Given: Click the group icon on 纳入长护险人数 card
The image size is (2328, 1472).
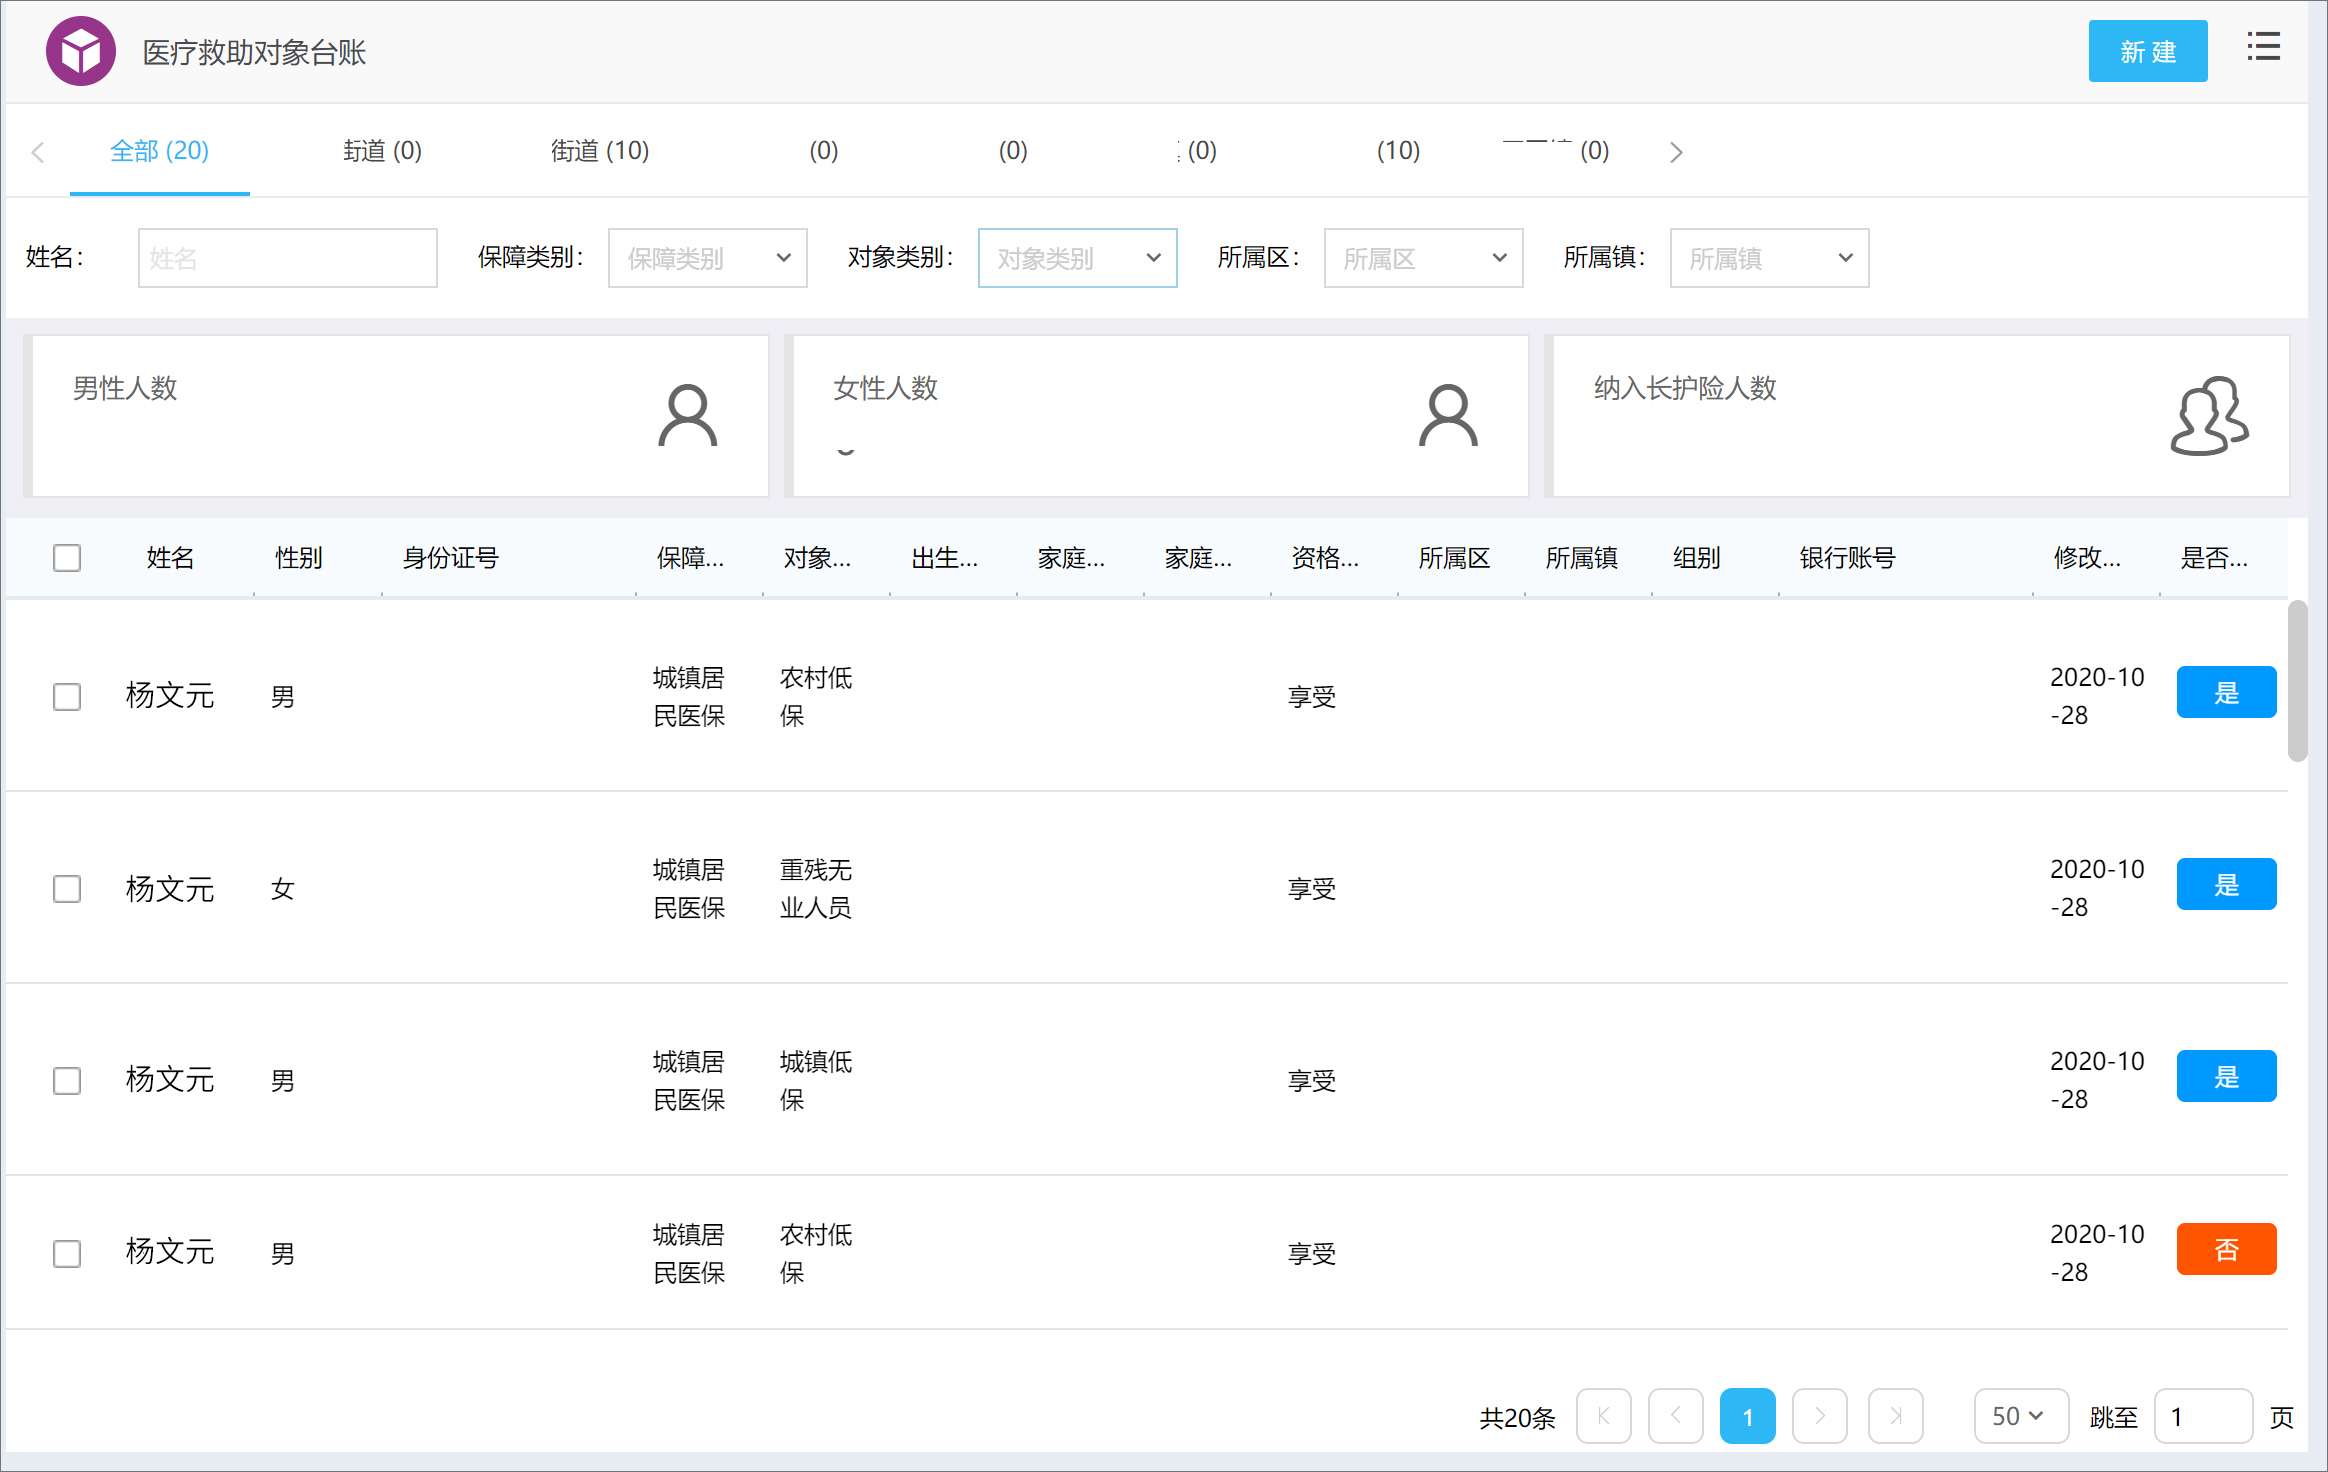Looking at the screenshot, I should click(2210, 416).
